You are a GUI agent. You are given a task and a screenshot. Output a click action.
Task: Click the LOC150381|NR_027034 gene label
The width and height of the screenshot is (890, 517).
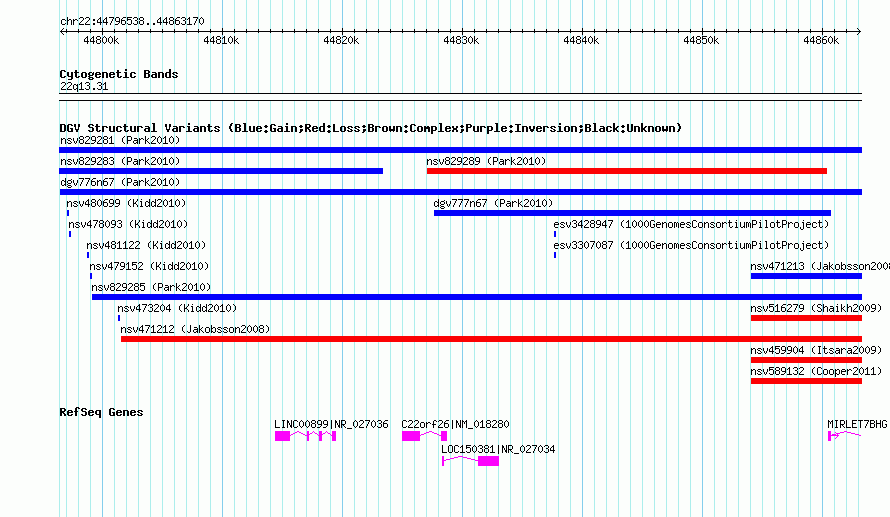point(498,449)
